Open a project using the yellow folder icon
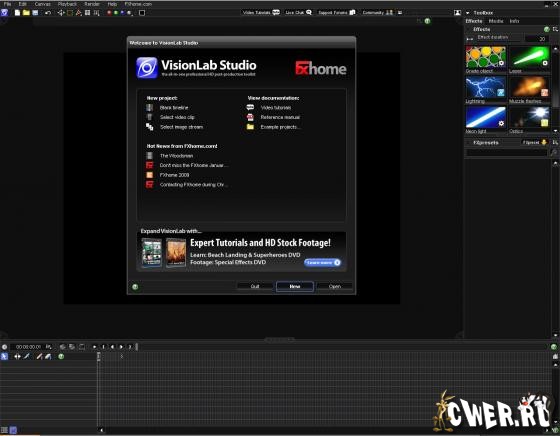Viewport: 560px width, 436px height. pos(26,13)
